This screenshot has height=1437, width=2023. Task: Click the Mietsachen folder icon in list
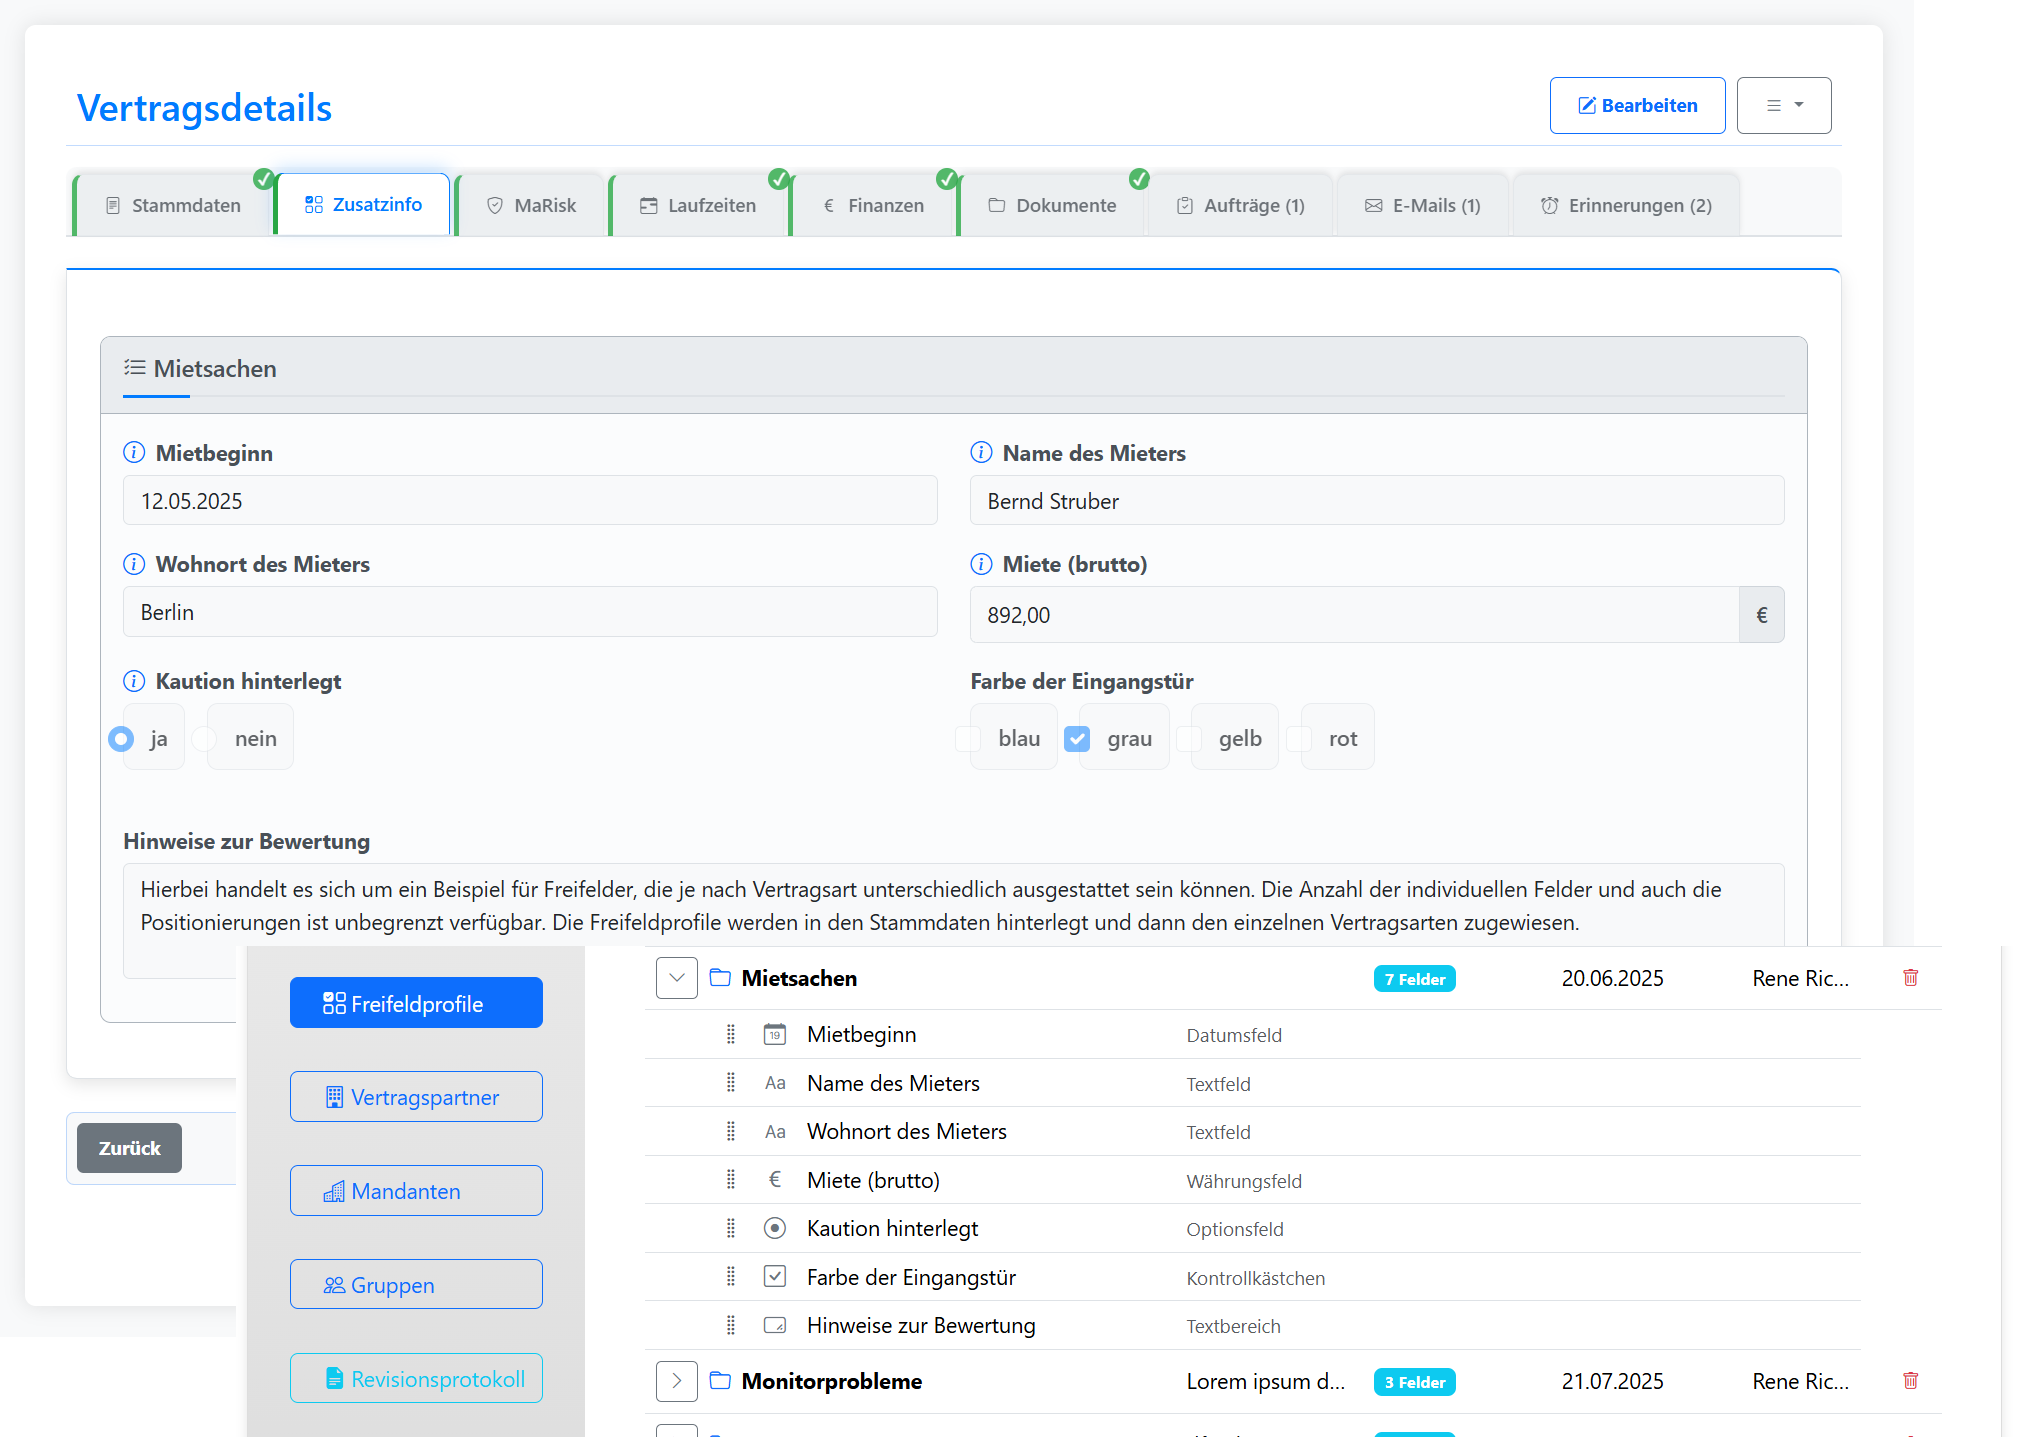pyautogui.click(x=720, y=978)
